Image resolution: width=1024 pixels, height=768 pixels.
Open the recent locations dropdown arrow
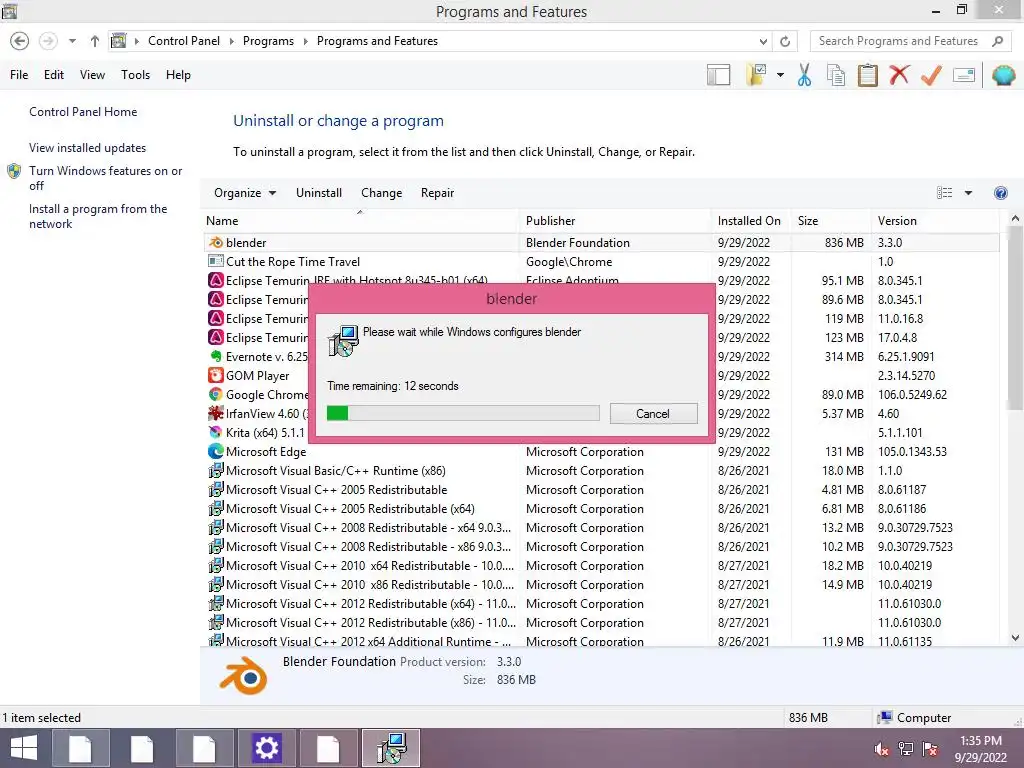(72, 41)
